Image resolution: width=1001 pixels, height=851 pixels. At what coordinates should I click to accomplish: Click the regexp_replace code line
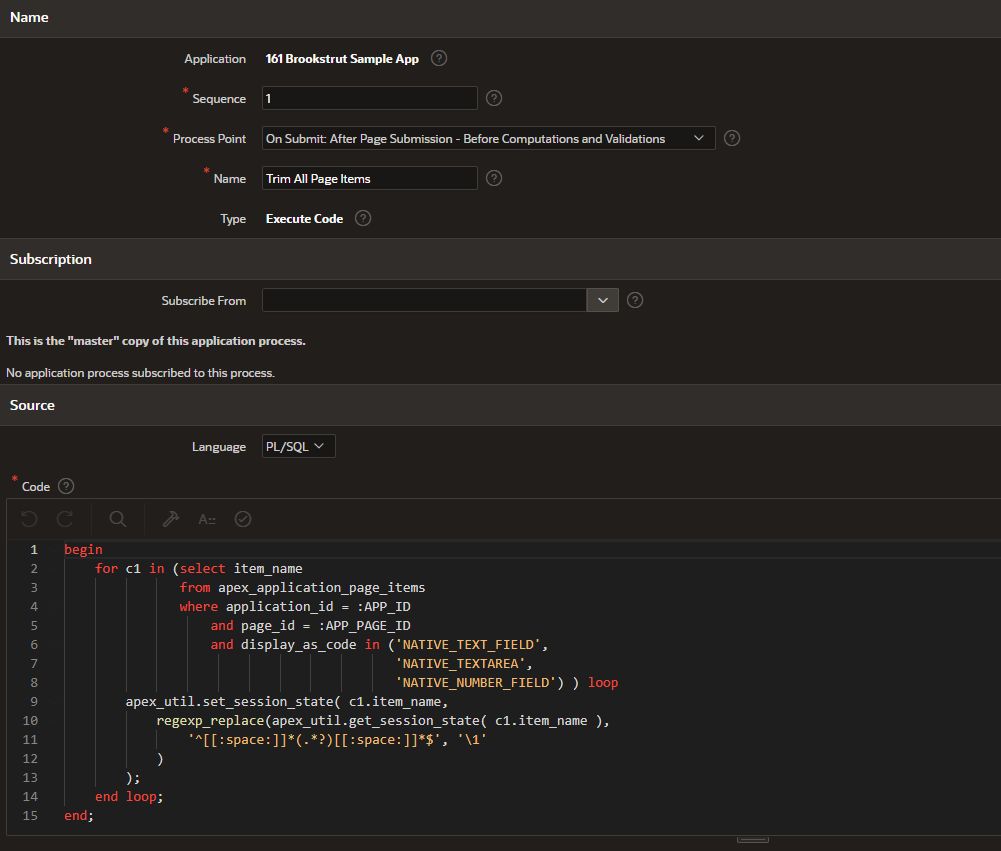pos(383,721)
